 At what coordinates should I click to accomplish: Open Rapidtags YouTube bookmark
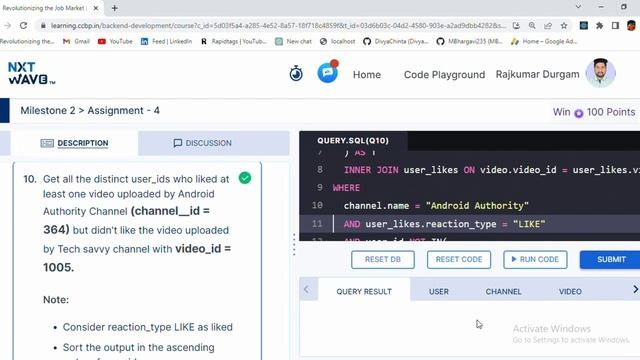click(x=233, y=41)
